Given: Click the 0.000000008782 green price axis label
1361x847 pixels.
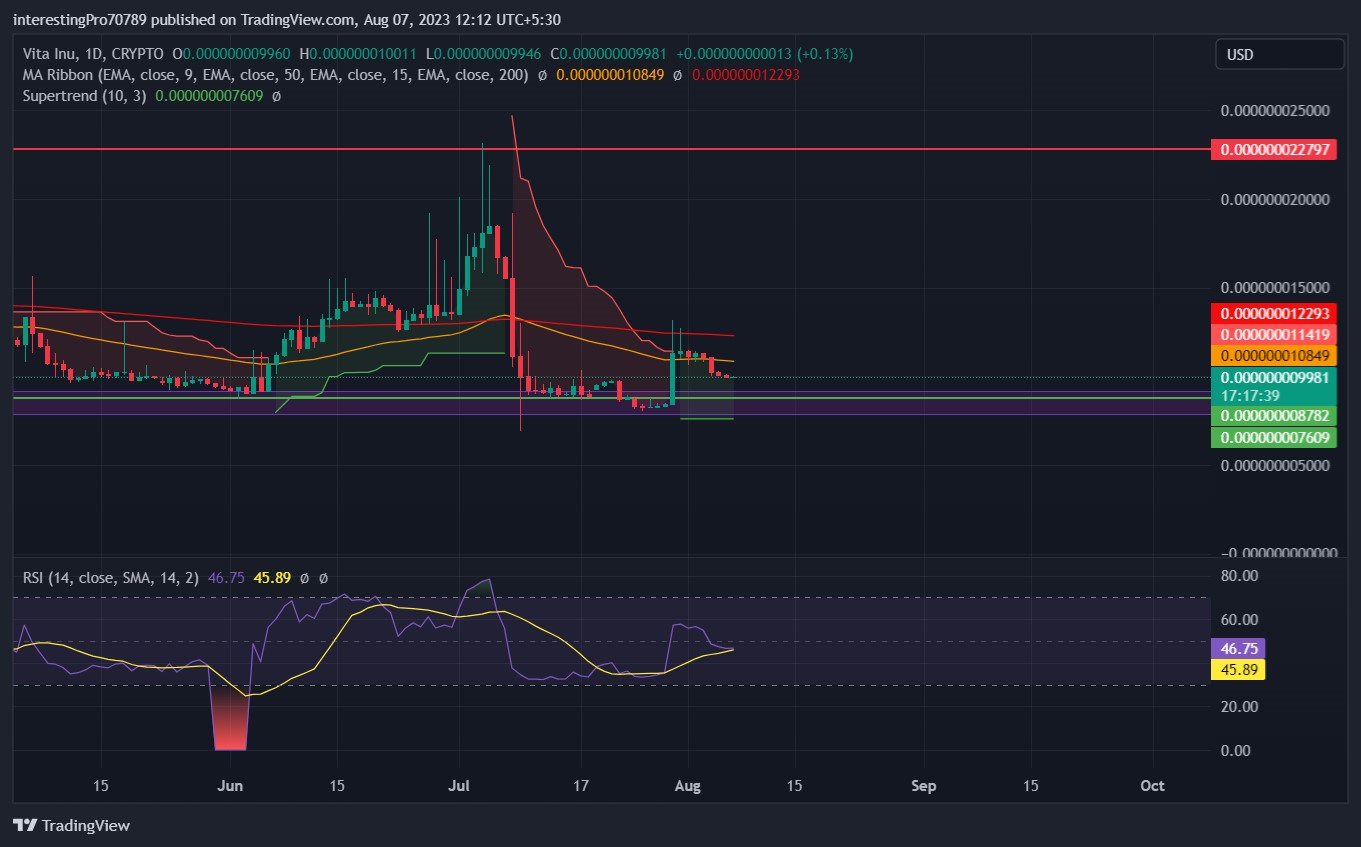Looking at the screenshot, I should [x=1272, y=415].
